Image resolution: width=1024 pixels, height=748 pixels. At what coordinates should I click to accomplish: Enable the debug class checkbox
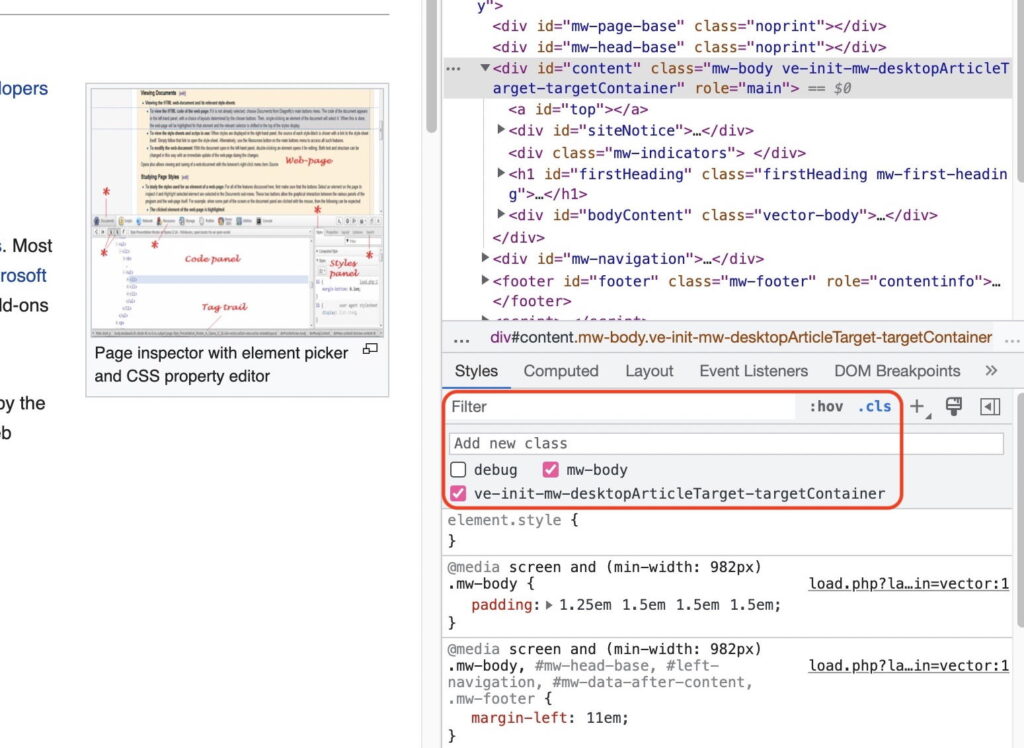pyautogui.click(x=458, y=470)
